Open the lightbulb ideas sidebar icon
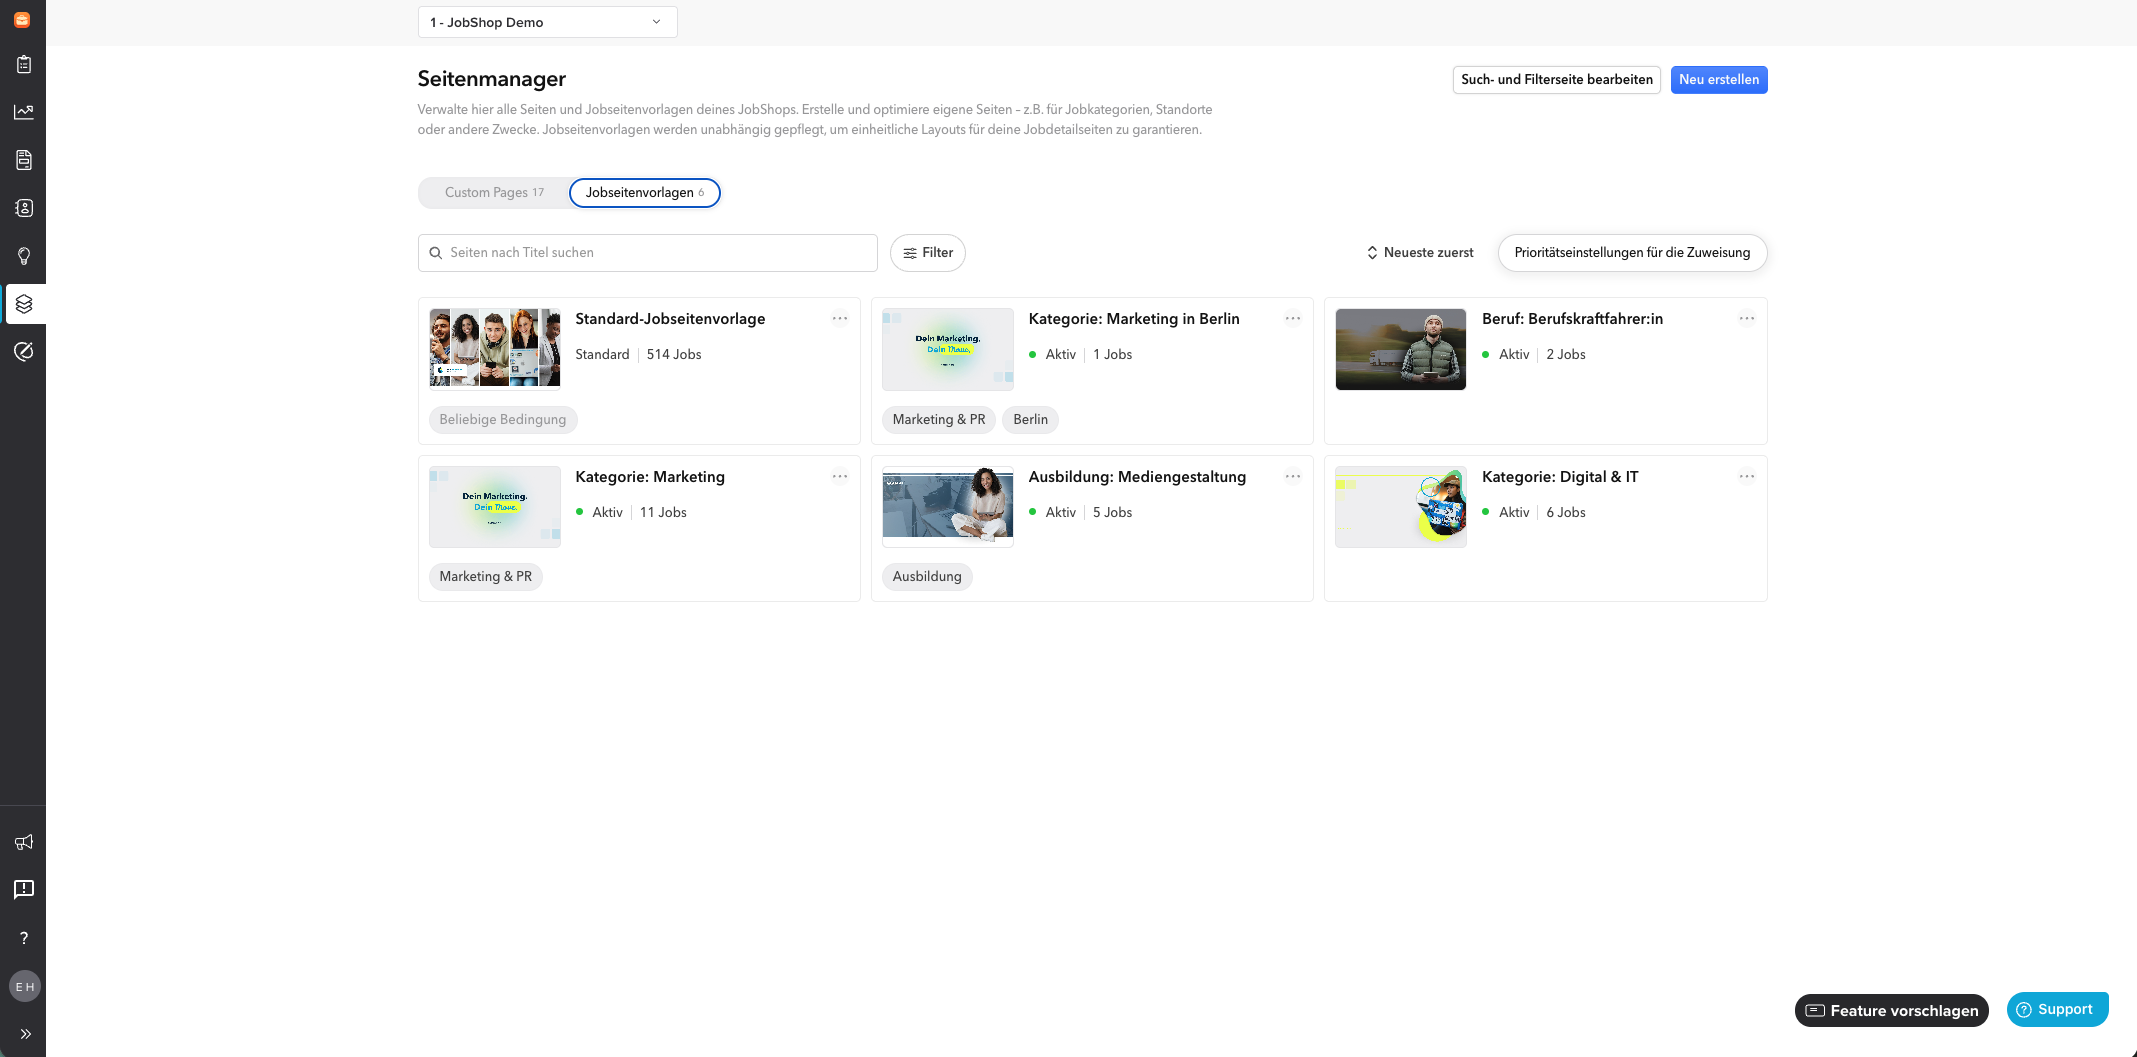 (24, 256)
